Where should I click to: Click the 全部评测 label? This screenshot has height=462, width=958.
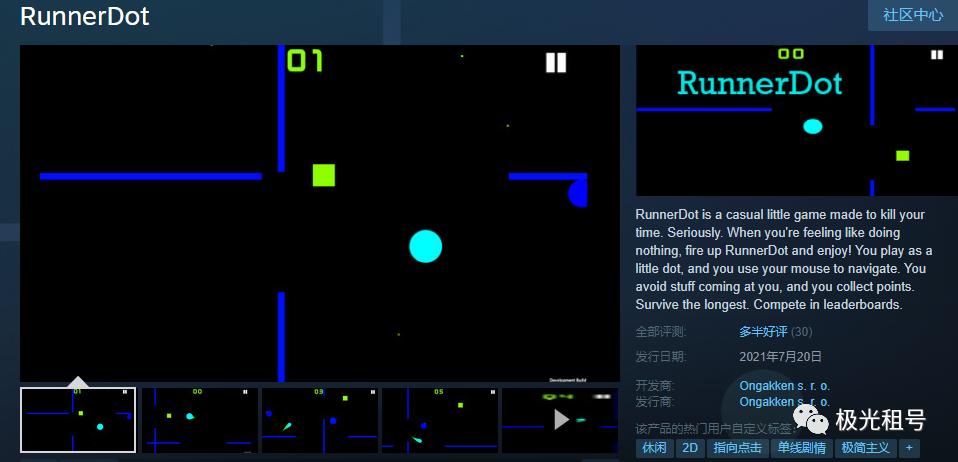[660, 332]
